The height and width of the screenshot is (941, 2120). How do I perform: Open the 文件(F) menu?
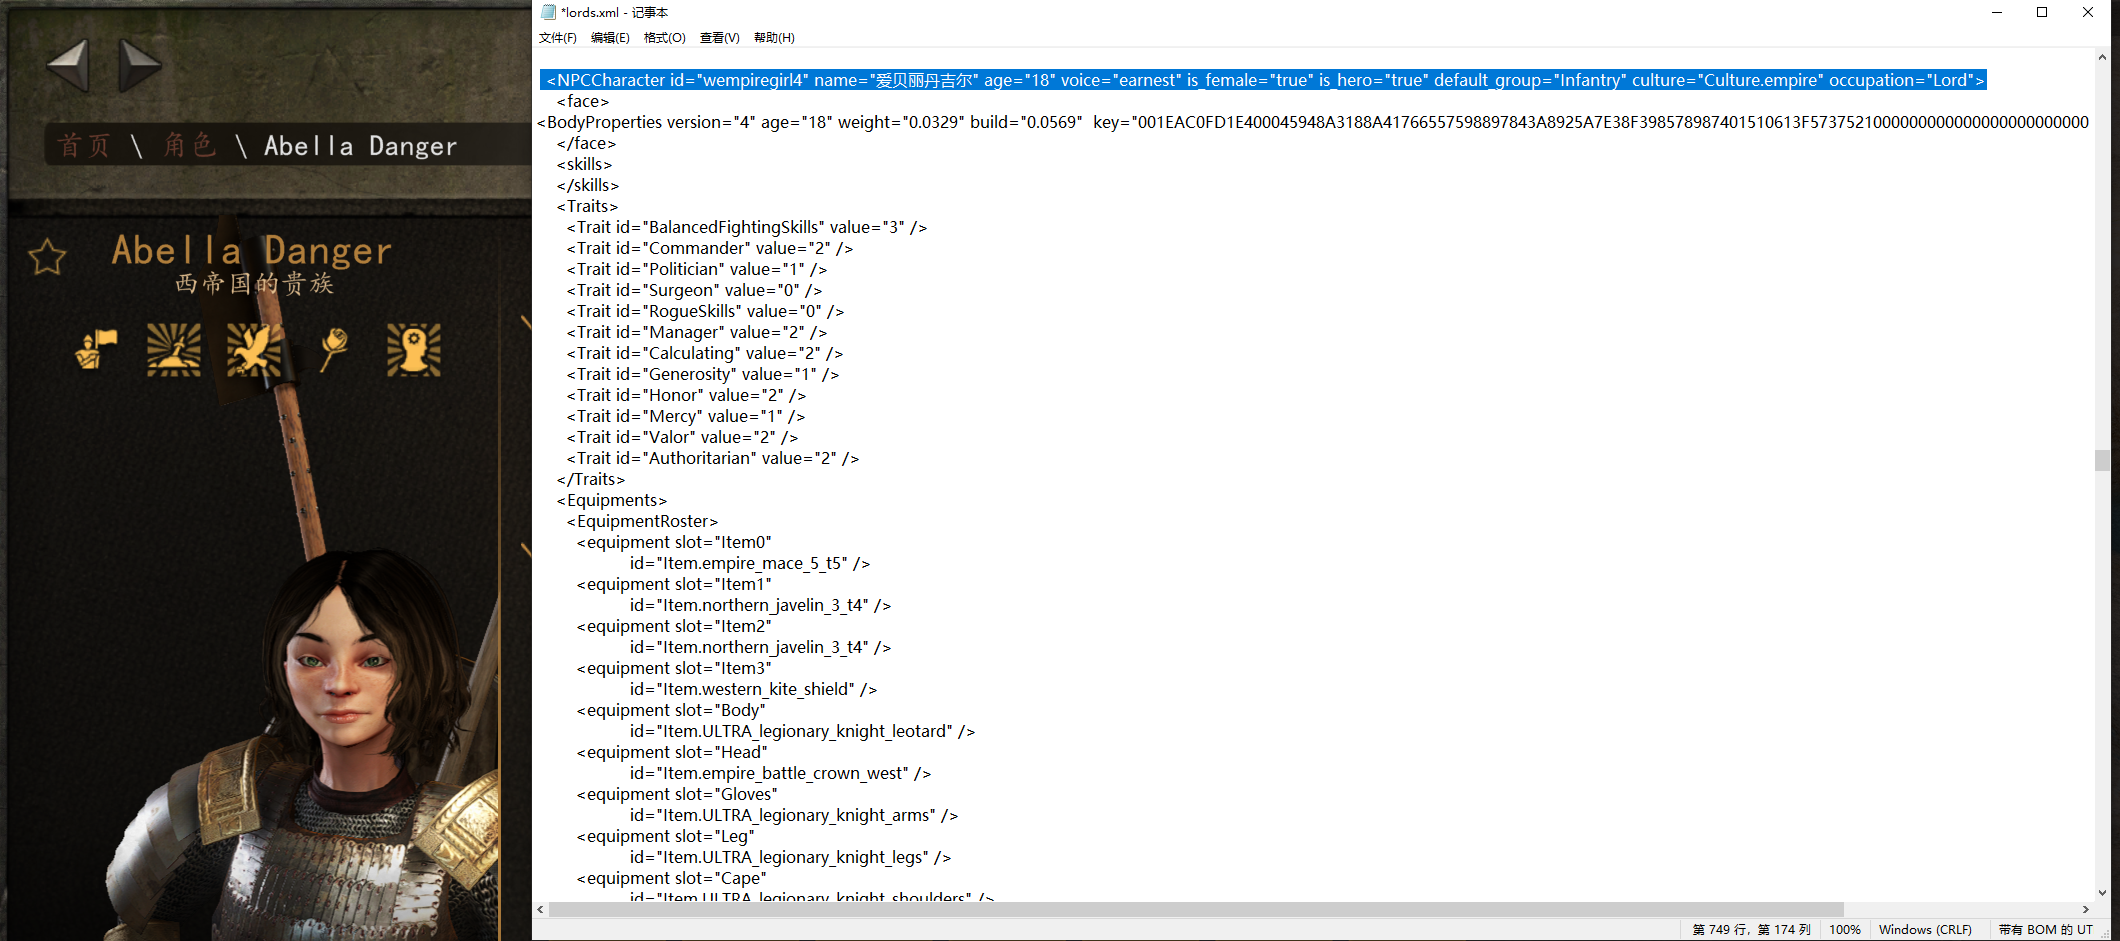coord(558,38)
